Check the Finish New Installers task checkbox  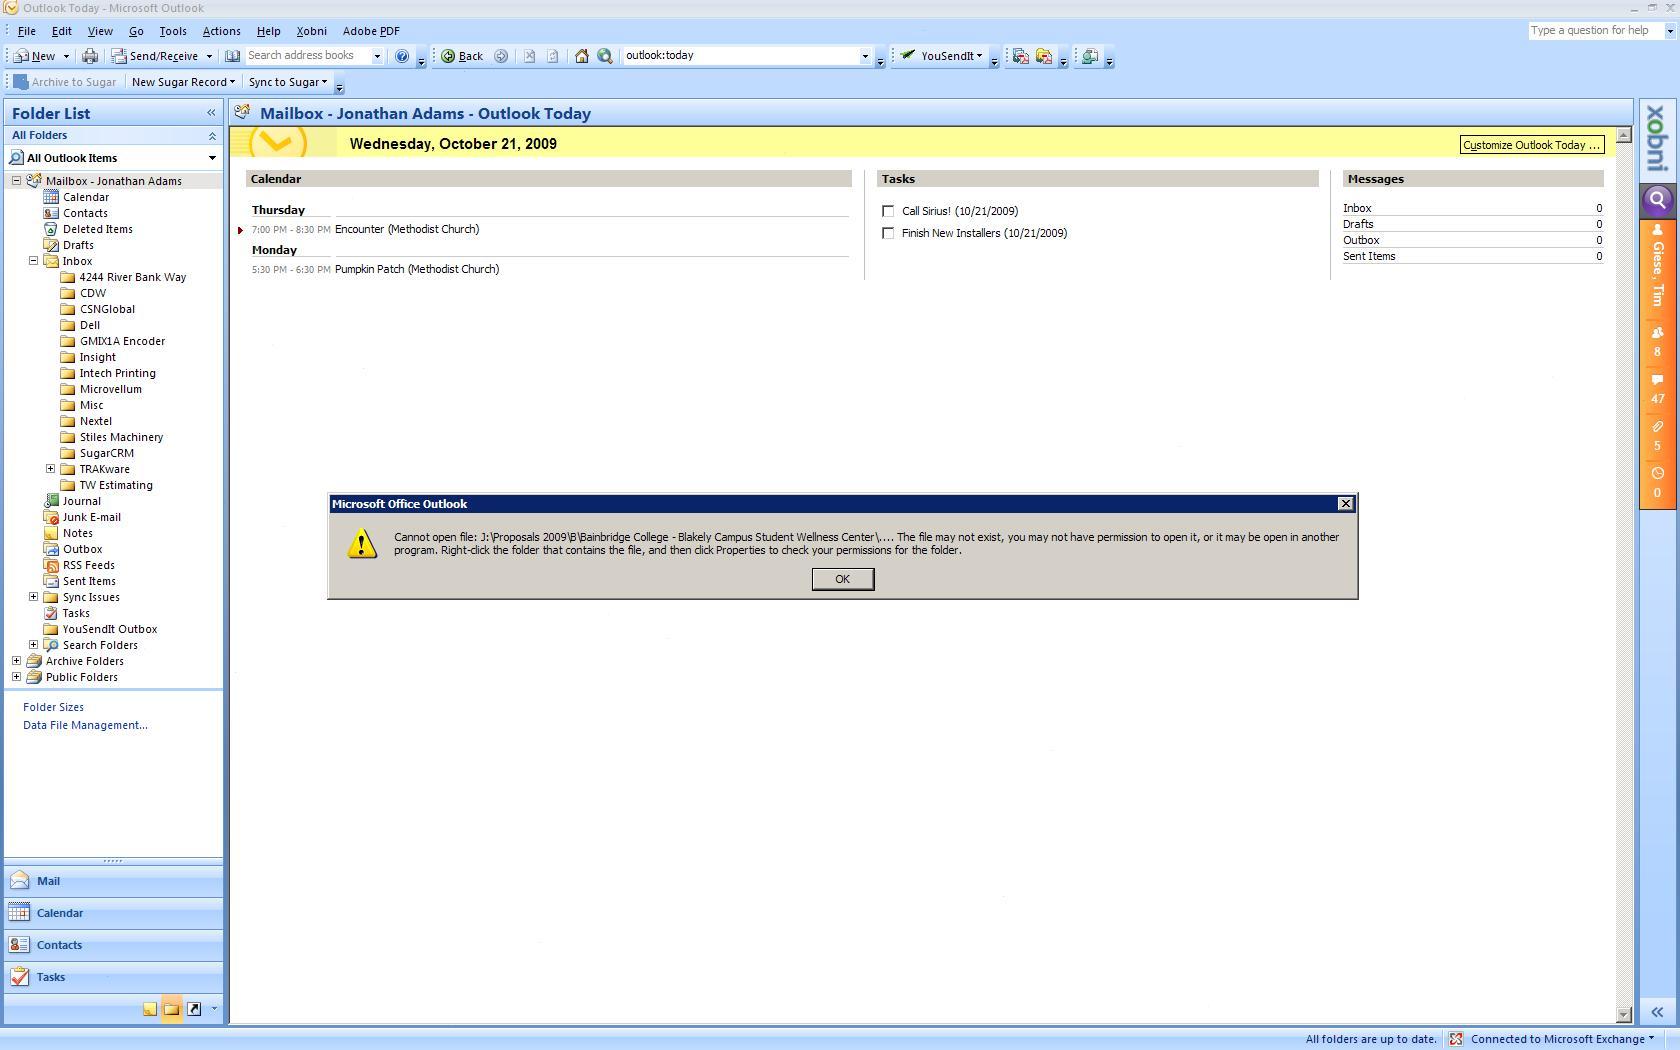pos(888,233)
